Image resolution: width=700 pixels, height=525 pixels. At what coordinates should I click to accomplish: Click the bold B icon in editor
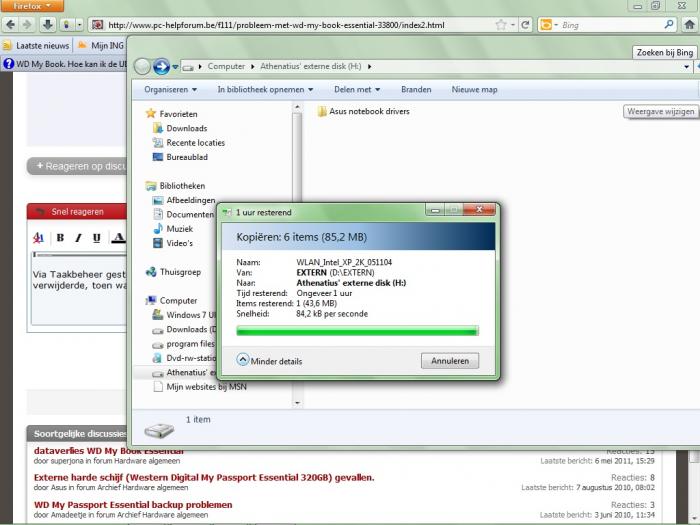[x=60, y=238]
